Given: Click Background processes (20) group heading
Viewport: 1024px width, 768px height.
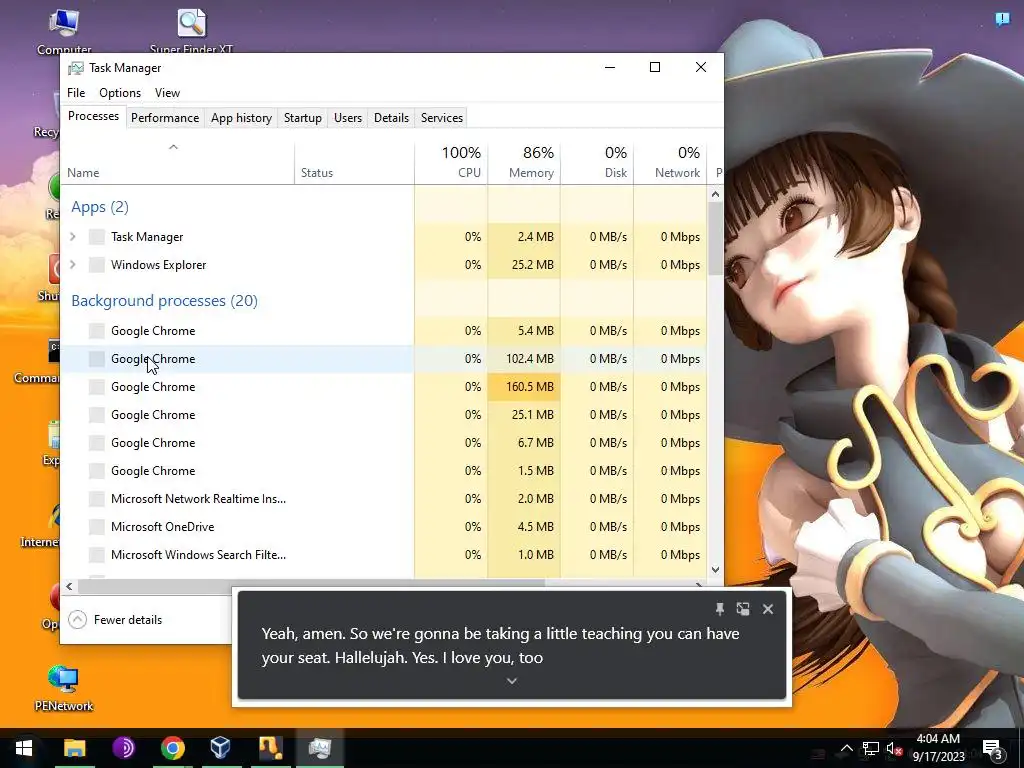Looking at the screenshot, I should (x=165, y=300).
